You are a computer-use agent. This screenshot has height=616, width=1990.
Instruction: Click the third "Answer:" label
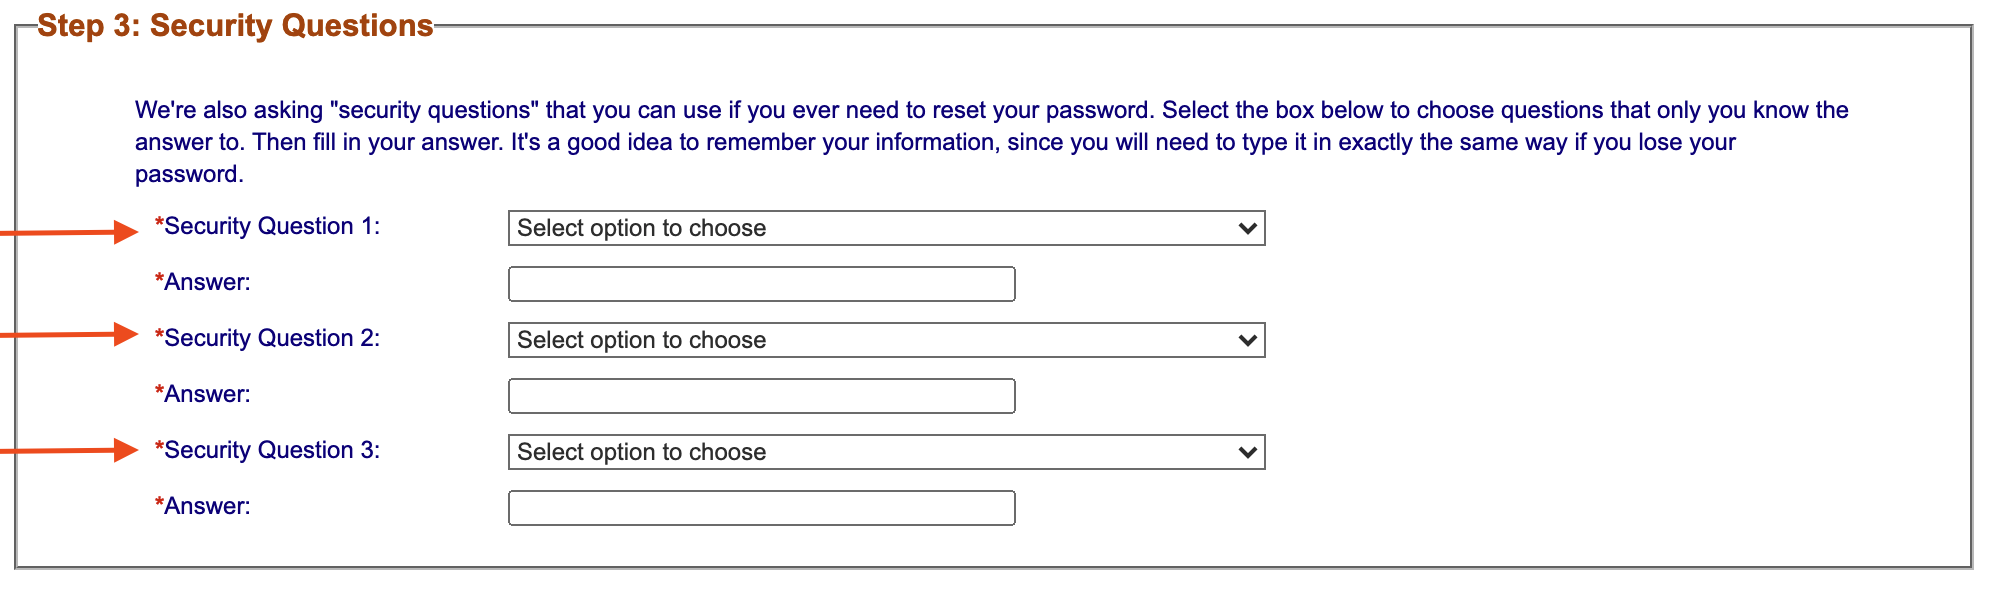pyautogui.click(x=207, y=507)
